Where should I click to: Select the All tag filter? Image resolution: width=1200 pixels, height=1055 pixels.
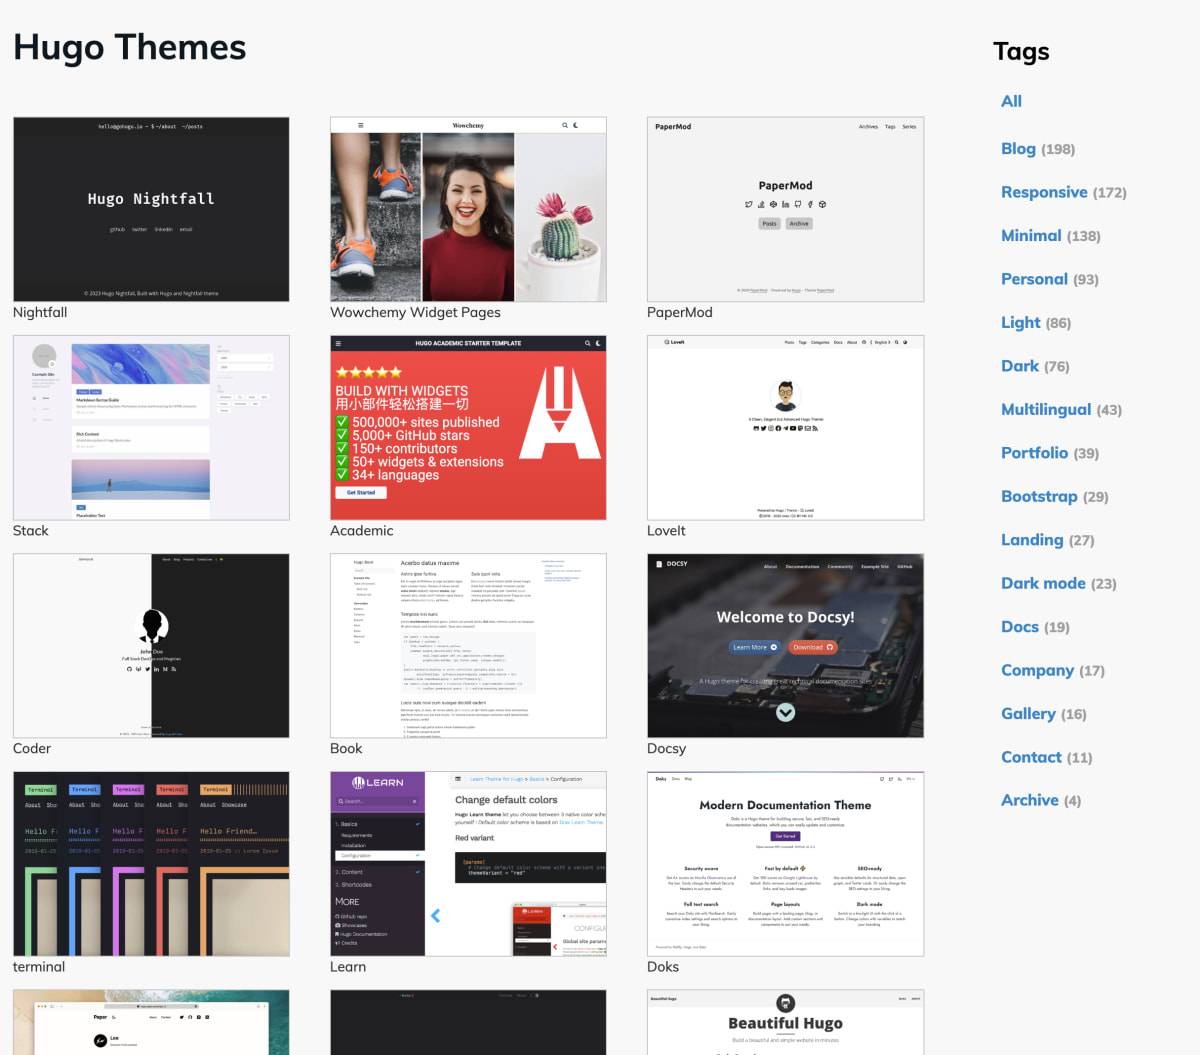(1011, 101)
